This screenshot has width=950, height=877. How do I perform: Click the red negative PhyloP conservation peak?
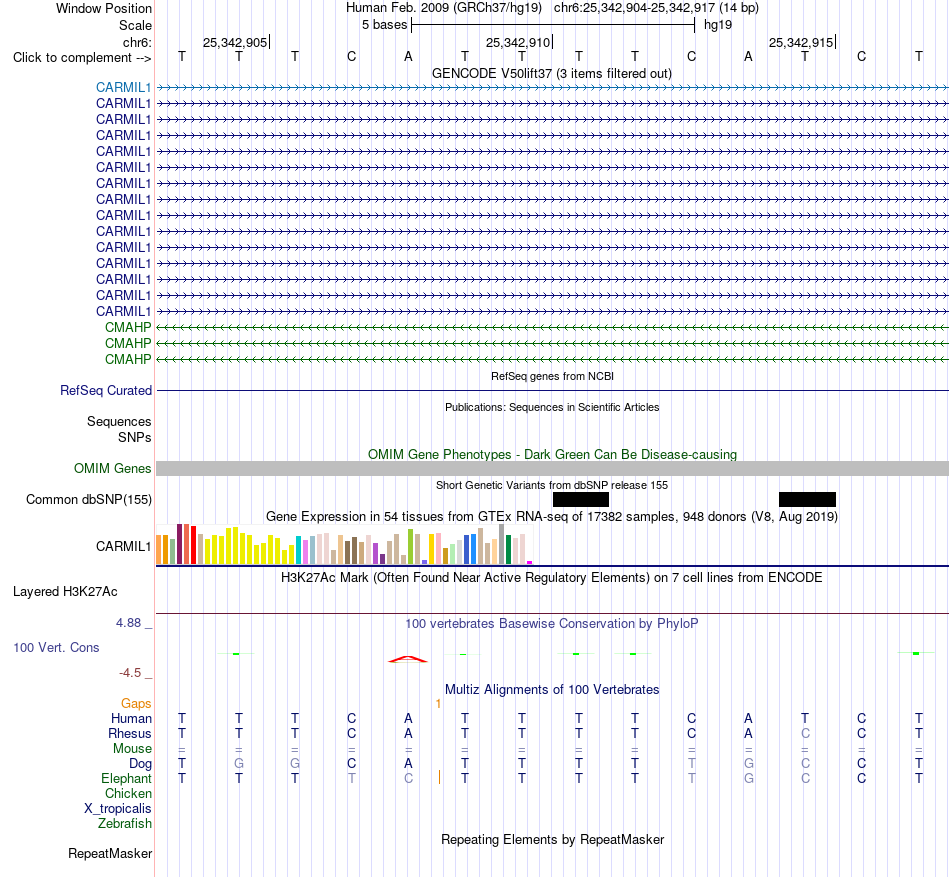coord(408,659)
